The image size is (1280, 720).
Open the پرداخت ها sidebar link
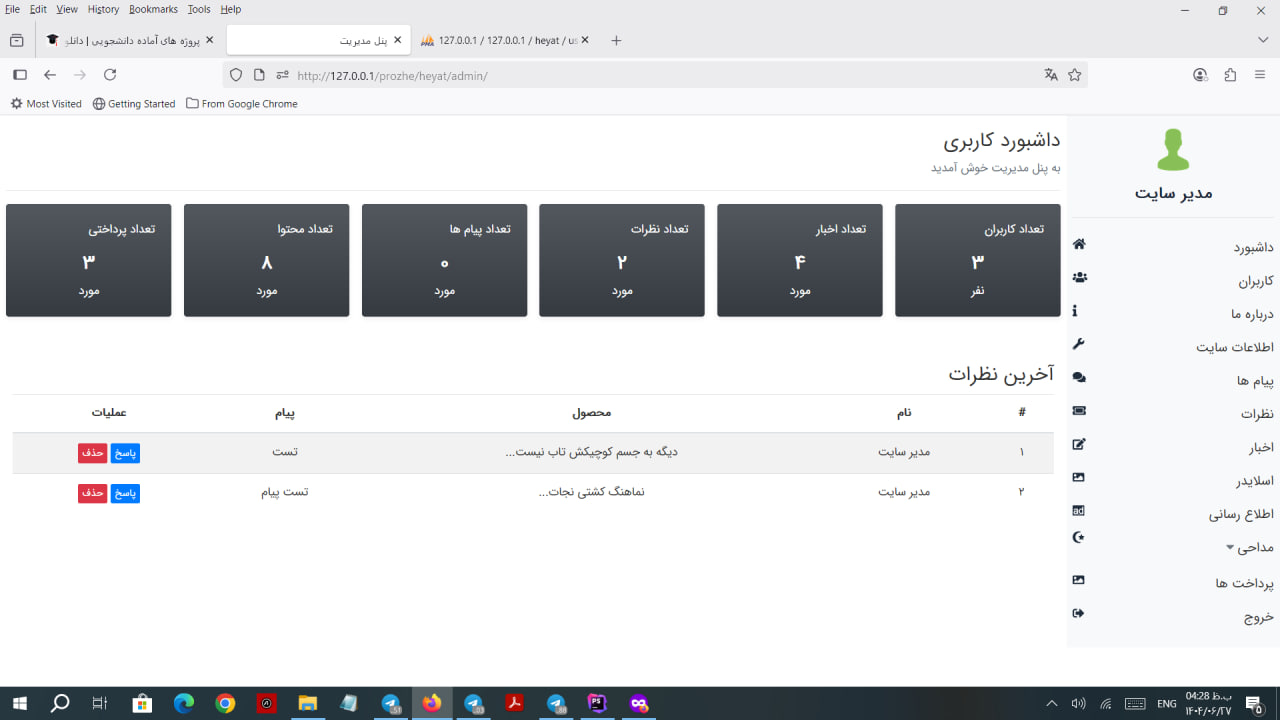[1244, 583]
